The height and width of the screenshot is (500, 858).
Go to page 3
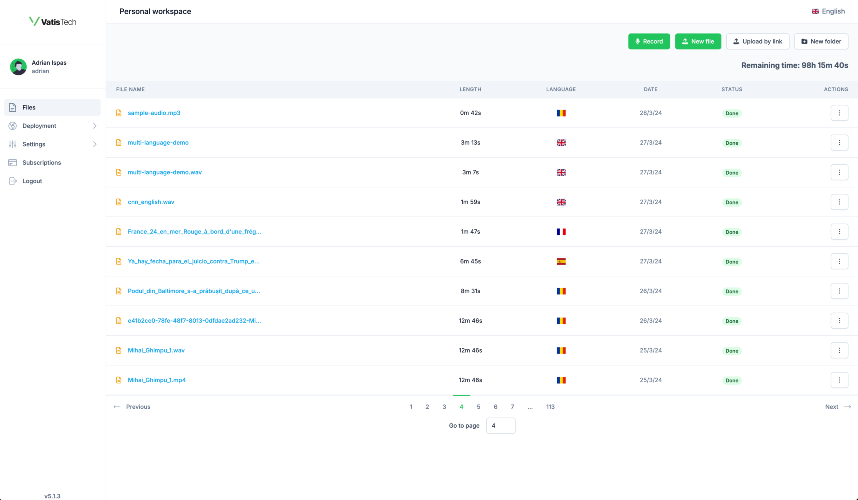click(x=444, y=407)
